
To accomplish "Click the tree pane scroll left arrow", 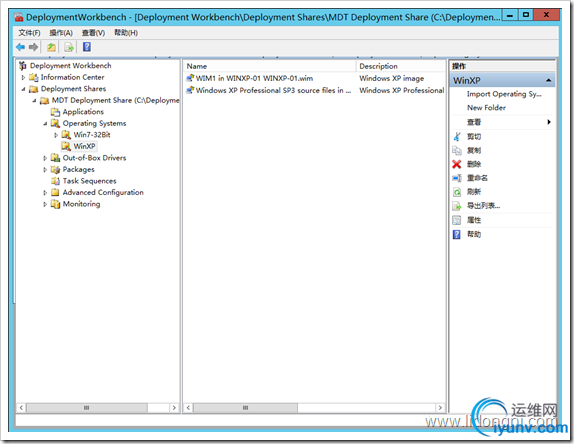I will tap(21, 407).
